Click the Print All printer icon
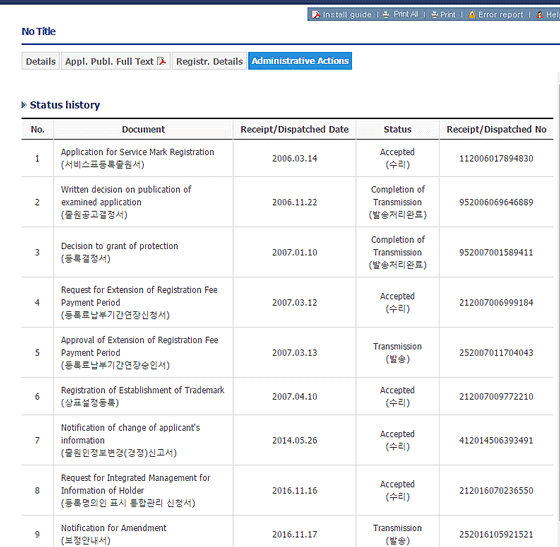 [386, 15]
